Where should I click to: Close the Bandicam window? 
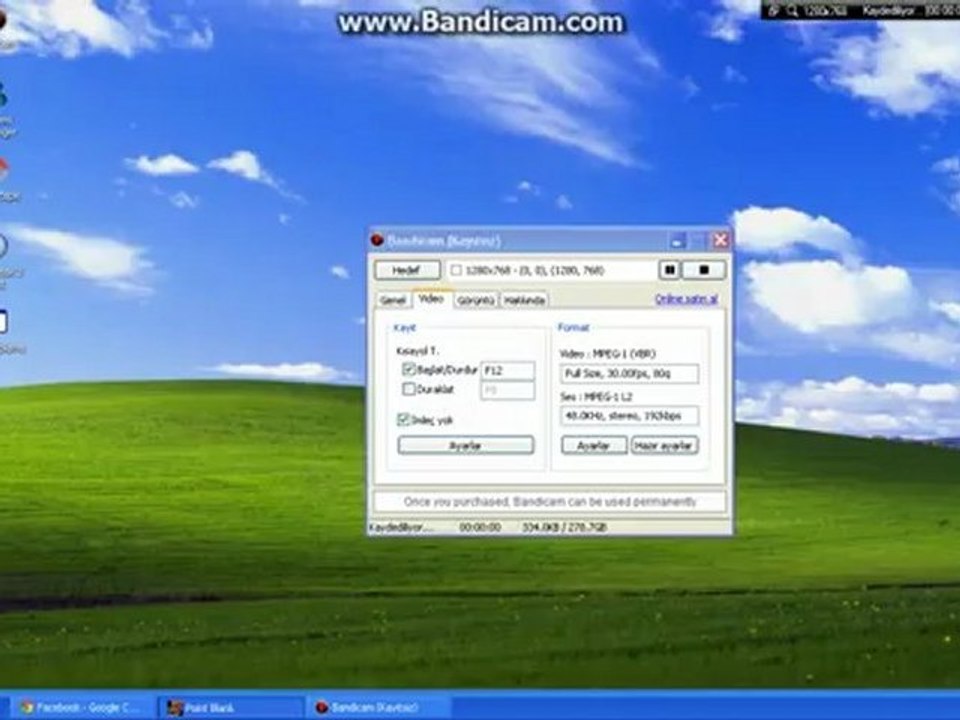coord(721,240)
